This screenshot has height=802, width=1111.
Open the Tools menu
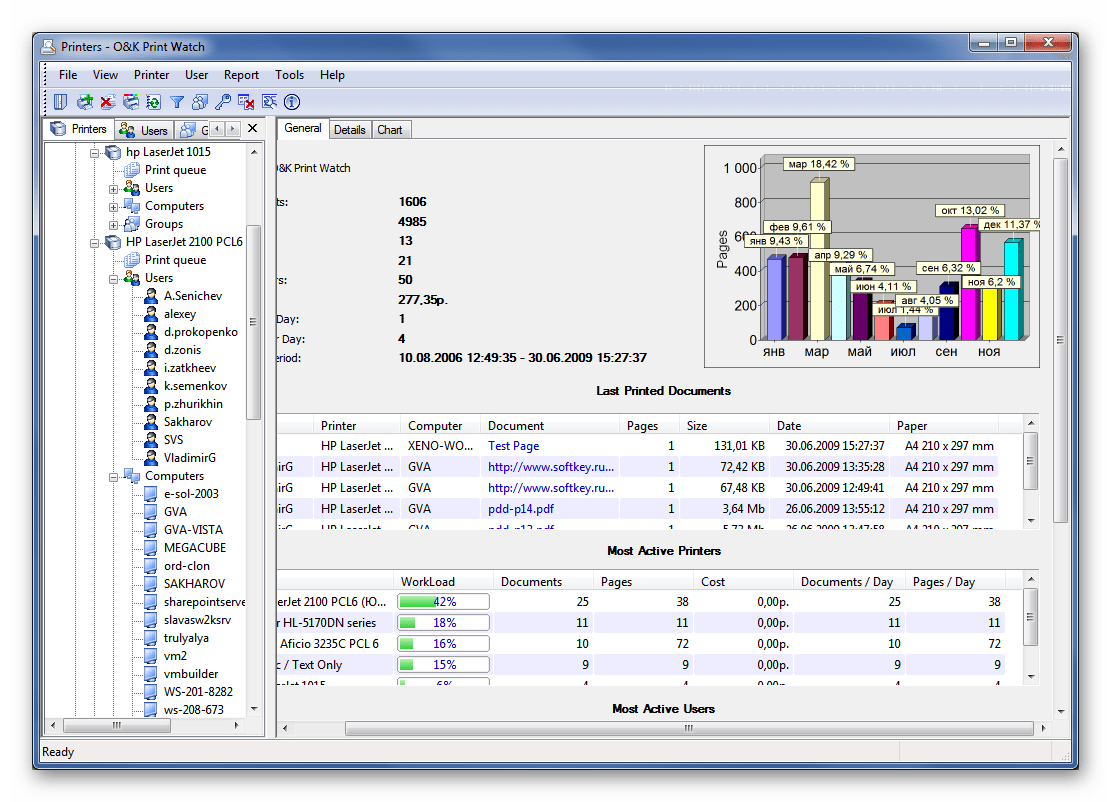(289, 75)
